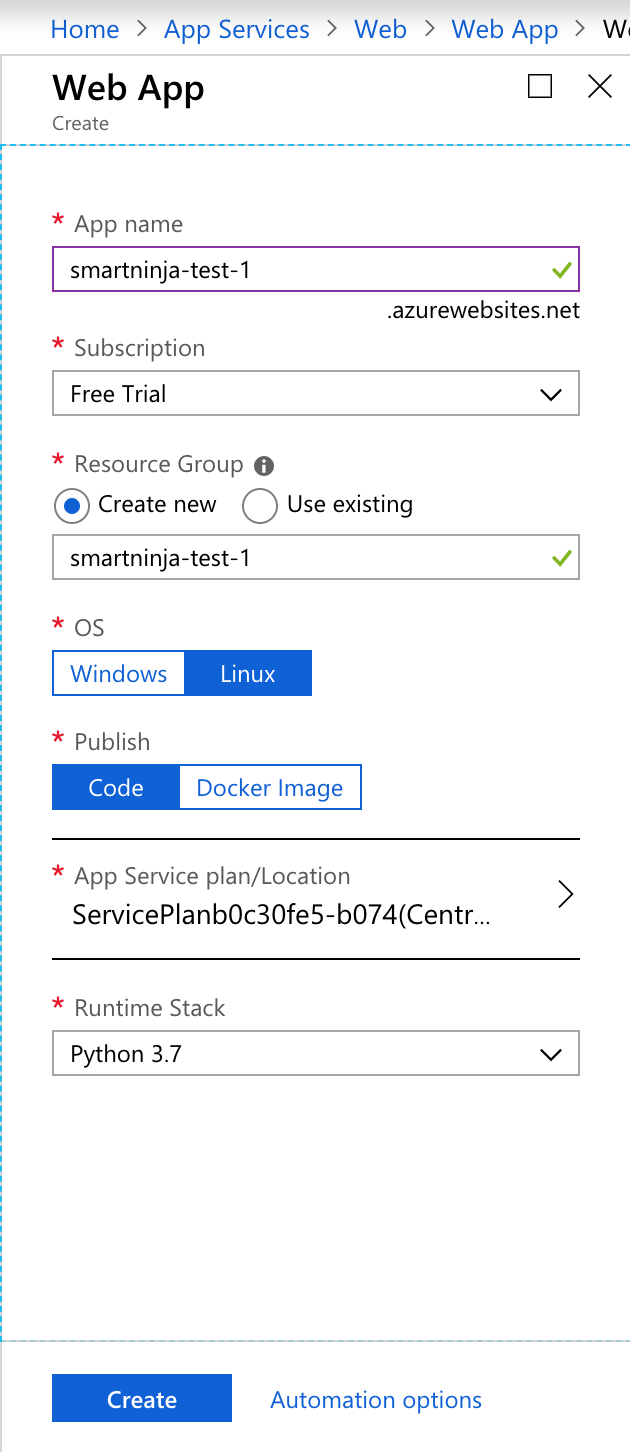The image size is (630, 1452).
Task: Click the App name input field
Action: 300,270
